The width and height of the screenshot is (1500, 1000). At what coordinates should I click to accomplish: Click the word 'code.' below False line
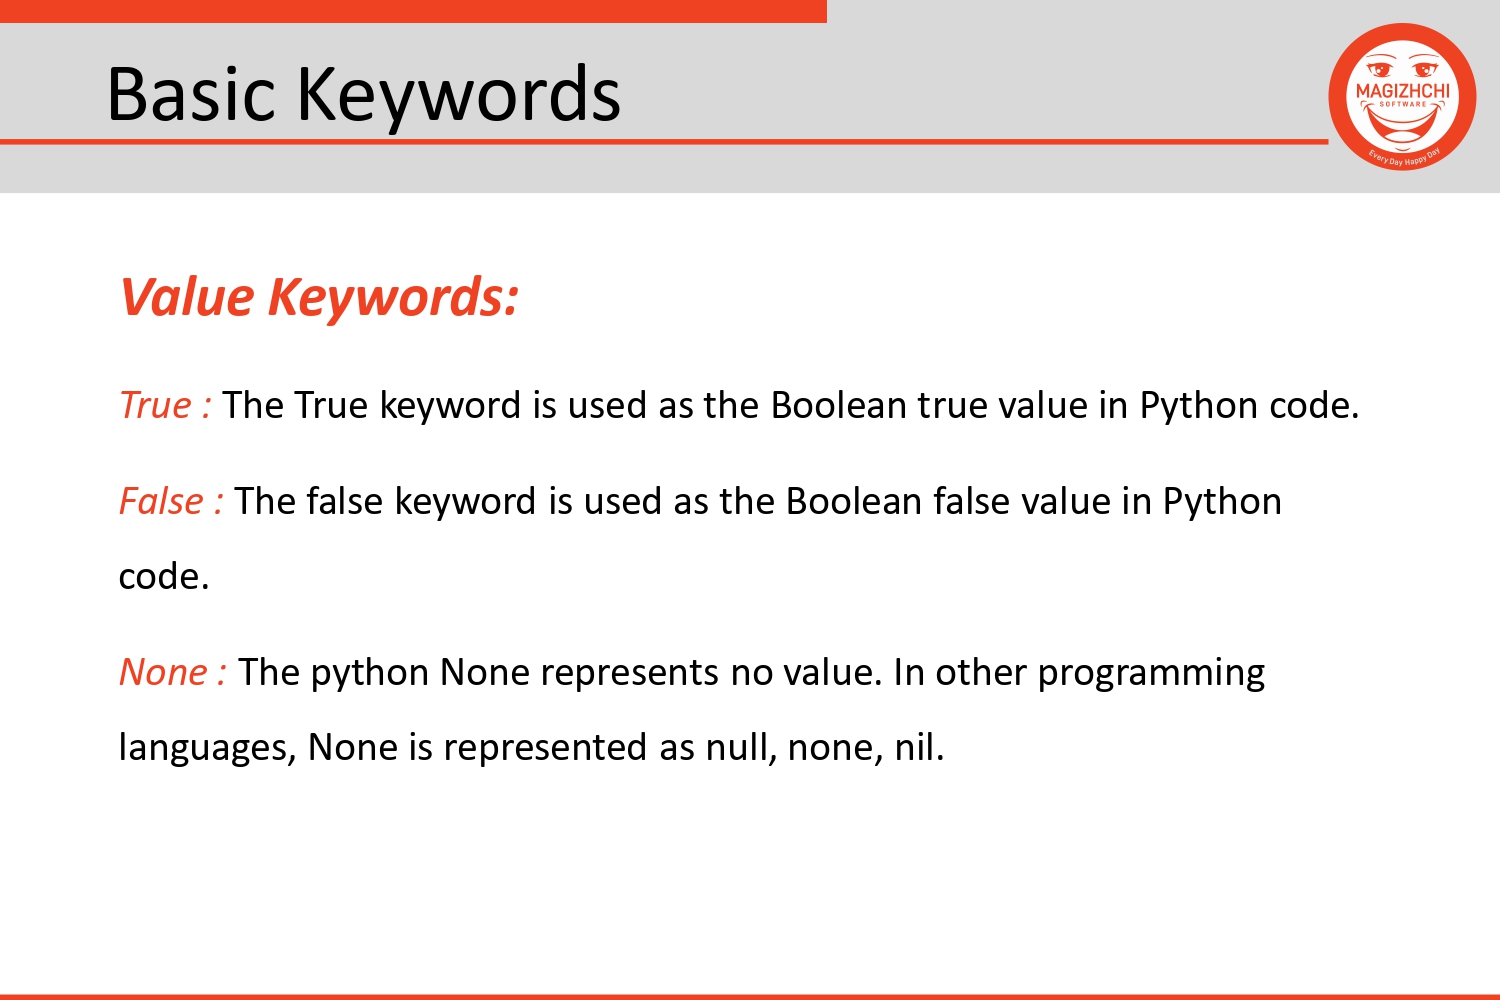coord(164,577)
